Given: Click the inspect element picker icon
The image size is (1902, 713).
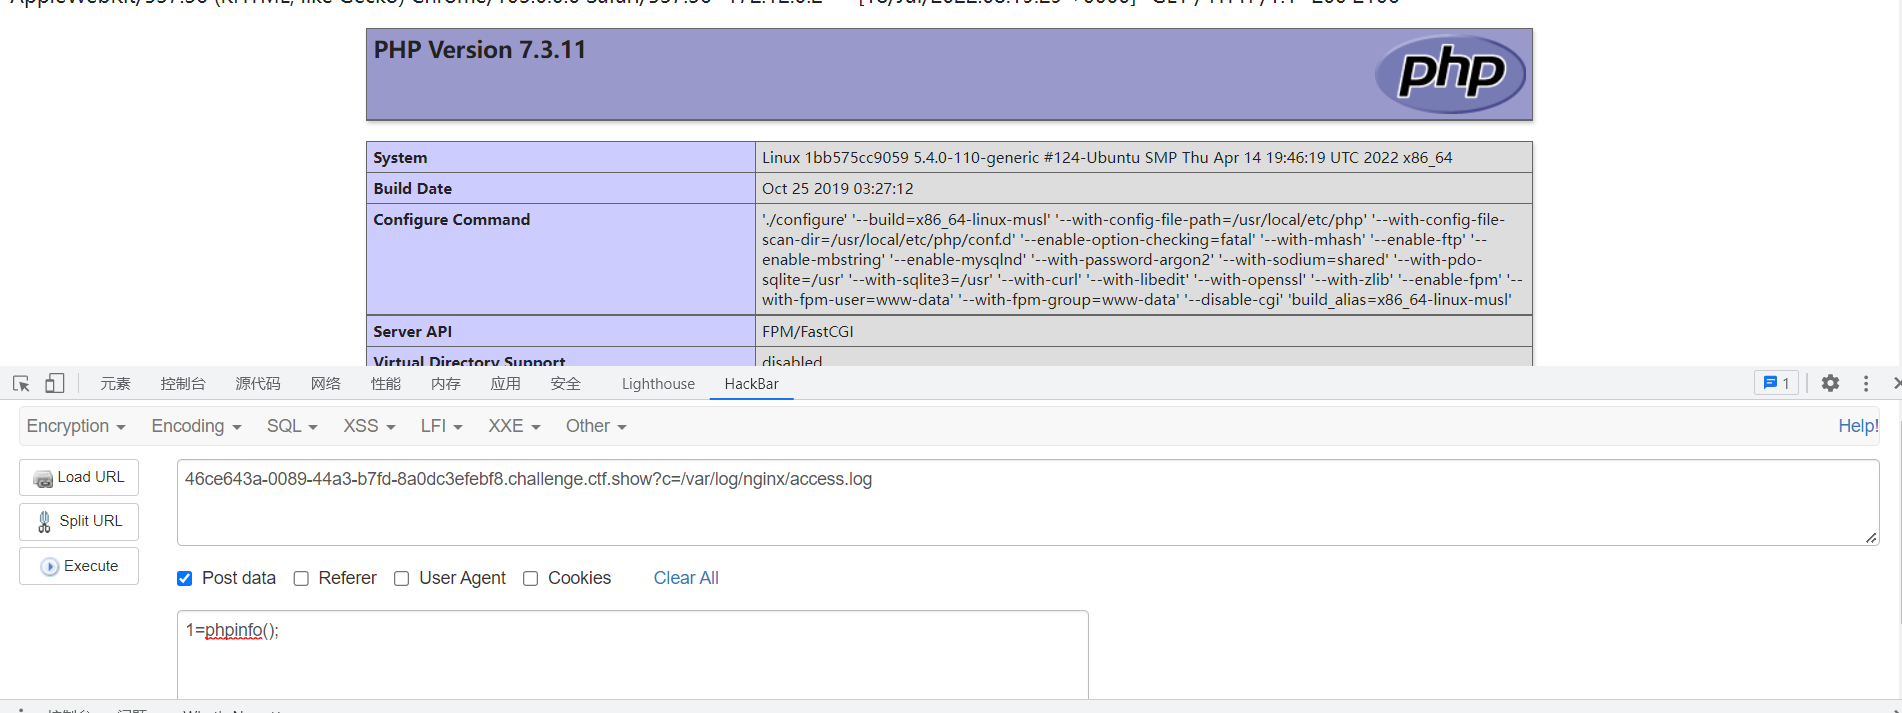Looking at the screenshot, I should [21, 384].
